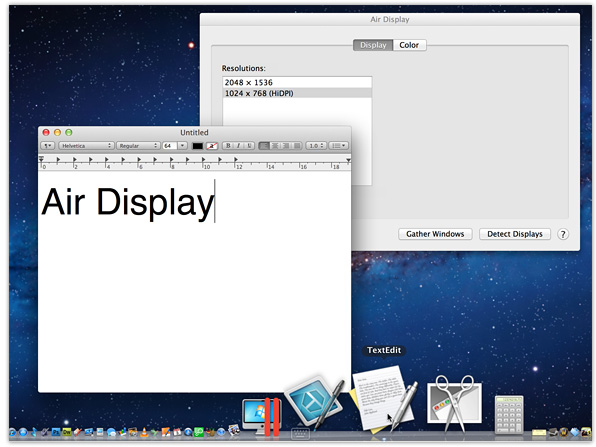
Task: Justify text in TextEdit
Action: pyautogui.click(x=297, y=146)
